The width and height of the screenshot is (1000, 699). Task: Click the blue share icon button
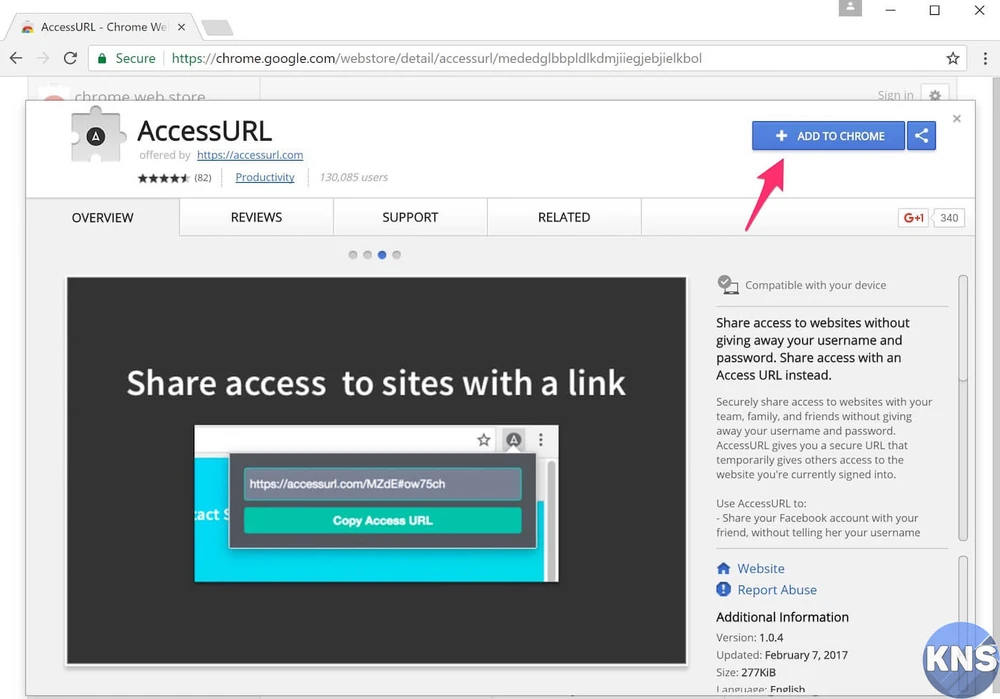(x=921, y=136)
